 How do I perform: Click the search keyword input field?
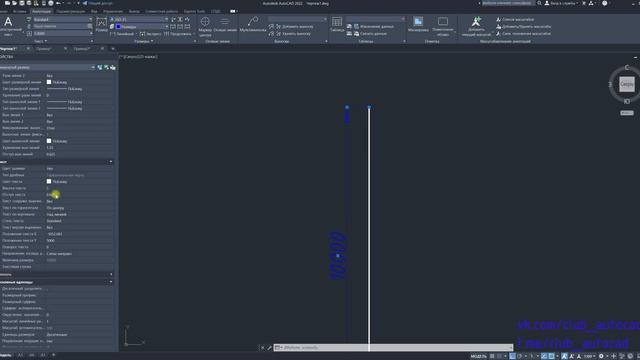508,3
